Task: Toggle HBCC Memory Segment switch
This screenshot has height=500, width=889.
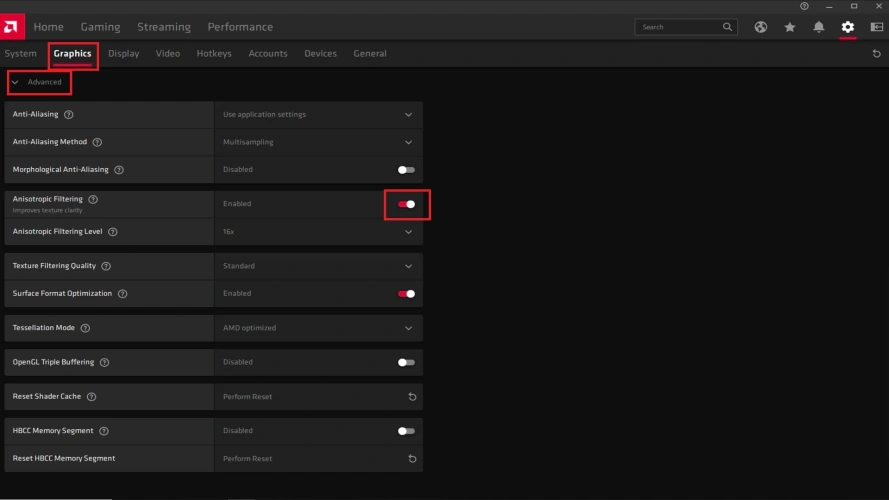Action: click(x=406, y=431)
